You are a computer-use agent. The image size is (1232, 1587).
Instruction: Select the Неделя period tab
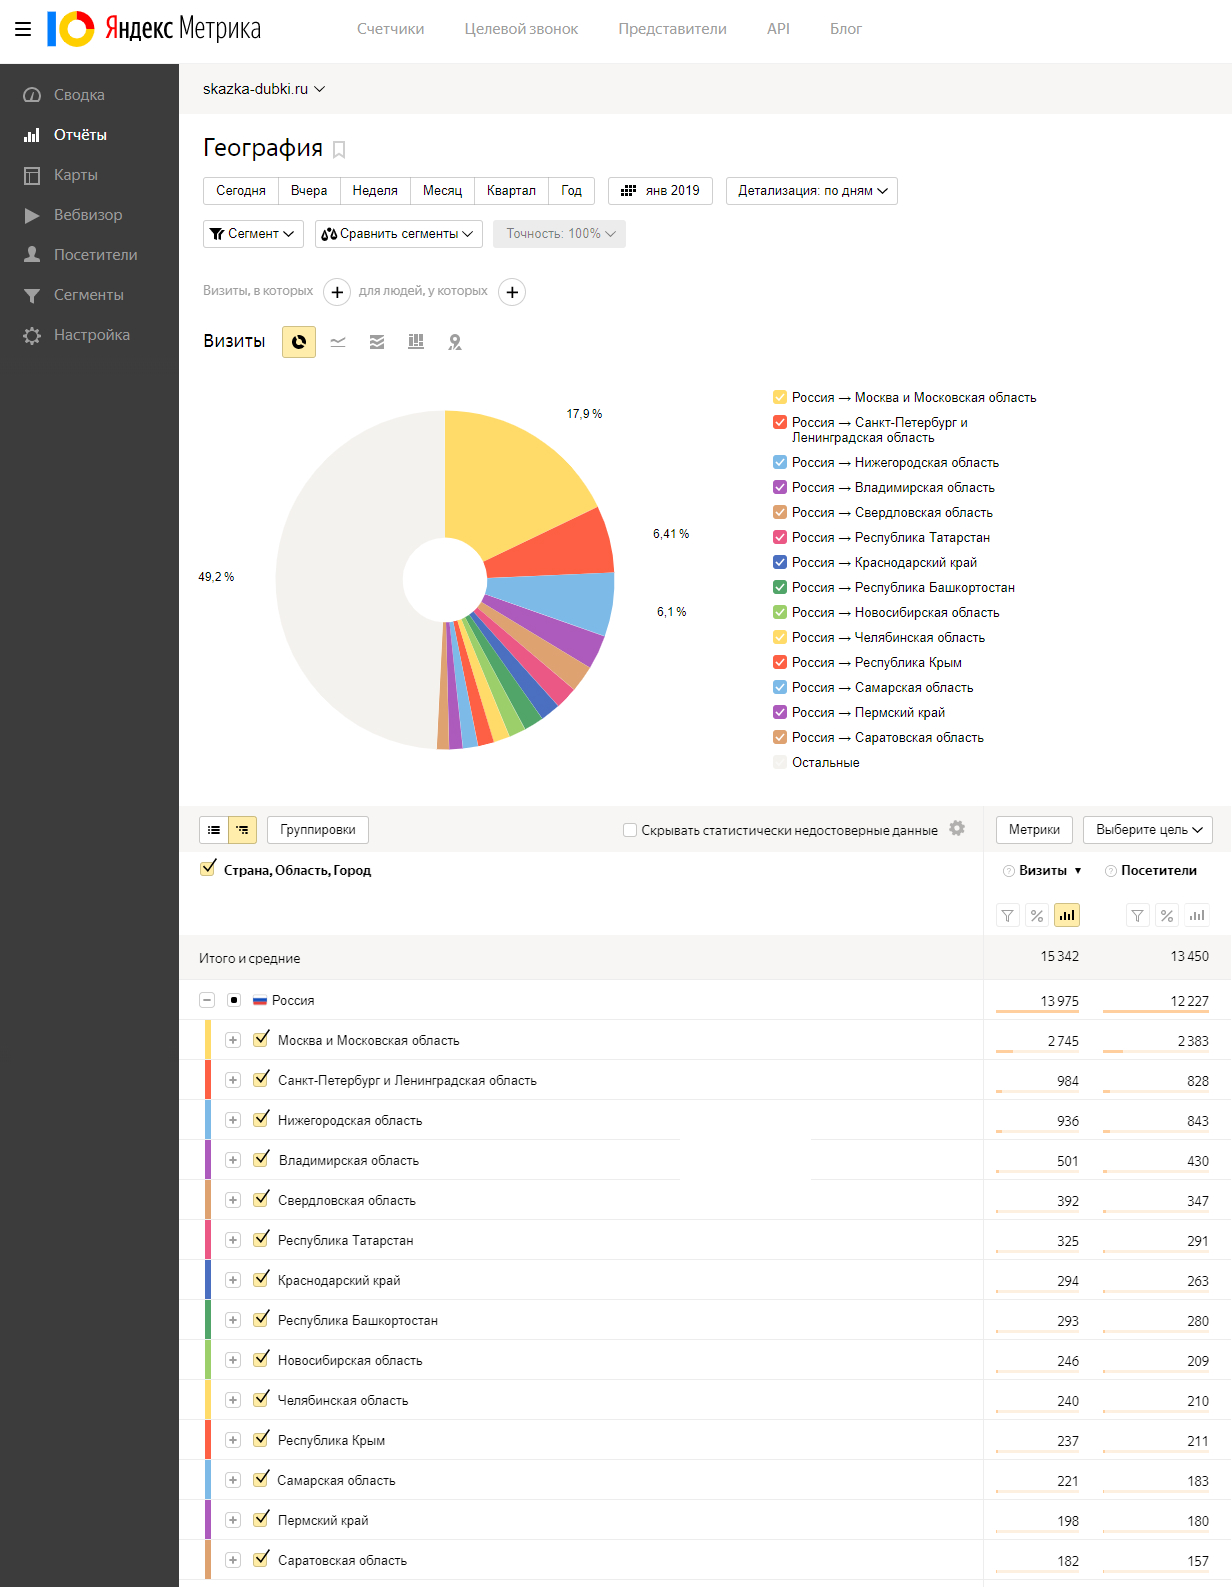click(x=375, y=191)
